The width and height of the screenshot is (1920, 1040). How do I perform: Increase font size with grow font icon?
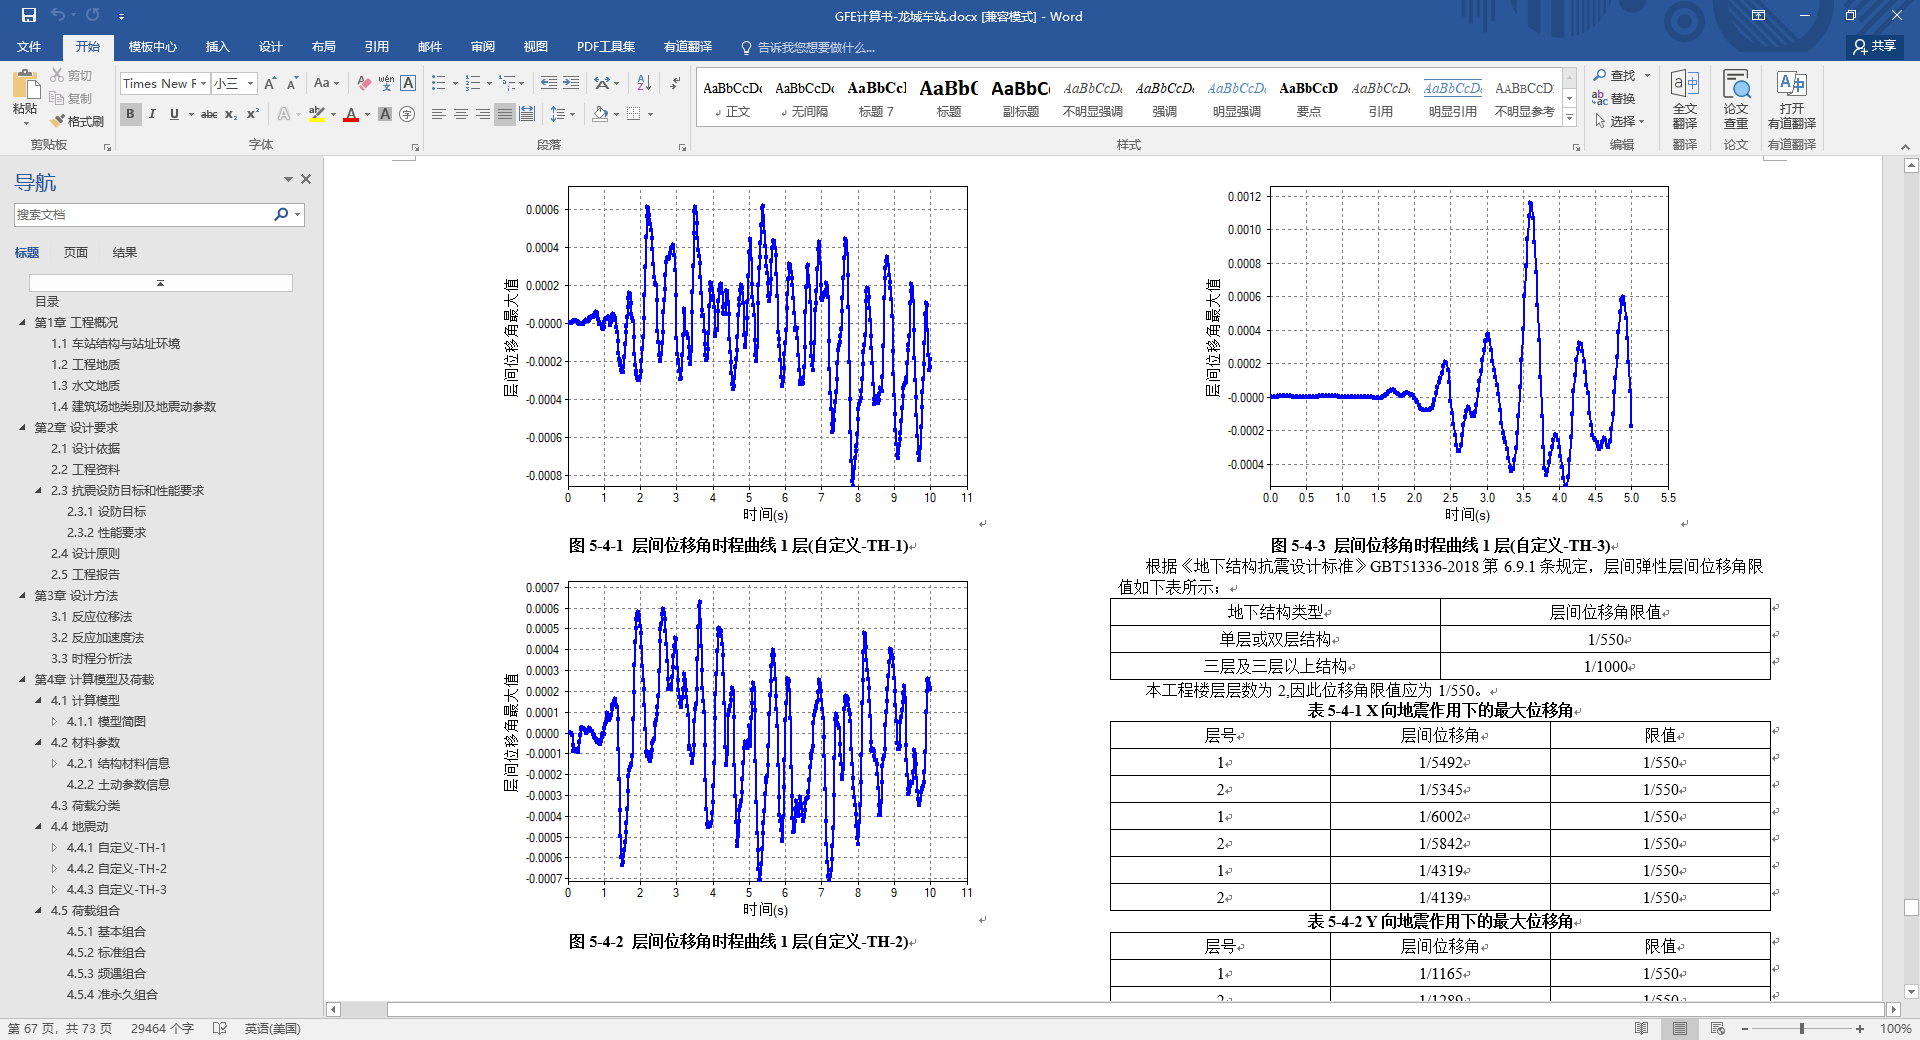point(270,83)
